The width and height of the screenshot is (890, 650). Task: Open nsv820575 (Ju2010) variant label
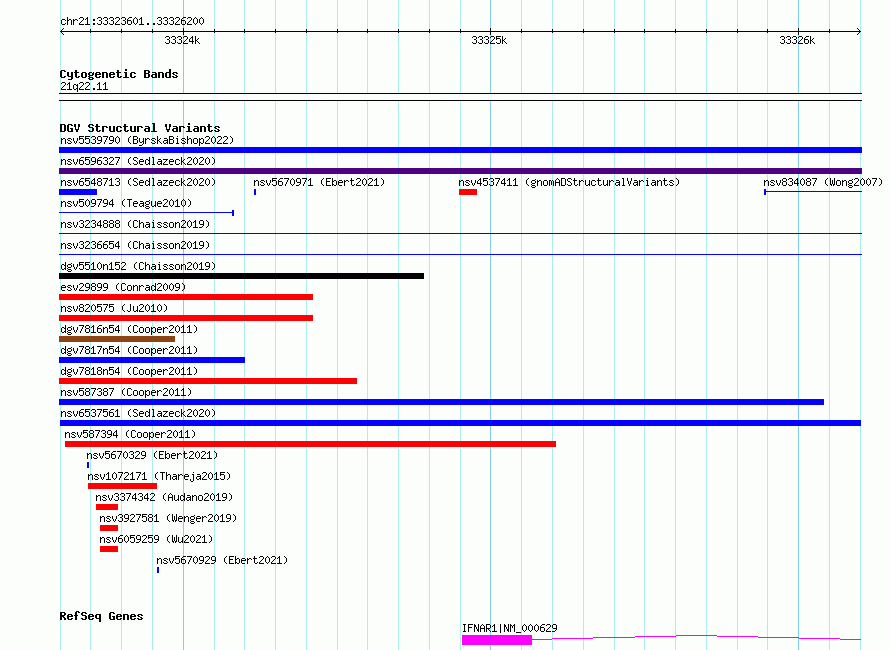(x=114, y=308)
